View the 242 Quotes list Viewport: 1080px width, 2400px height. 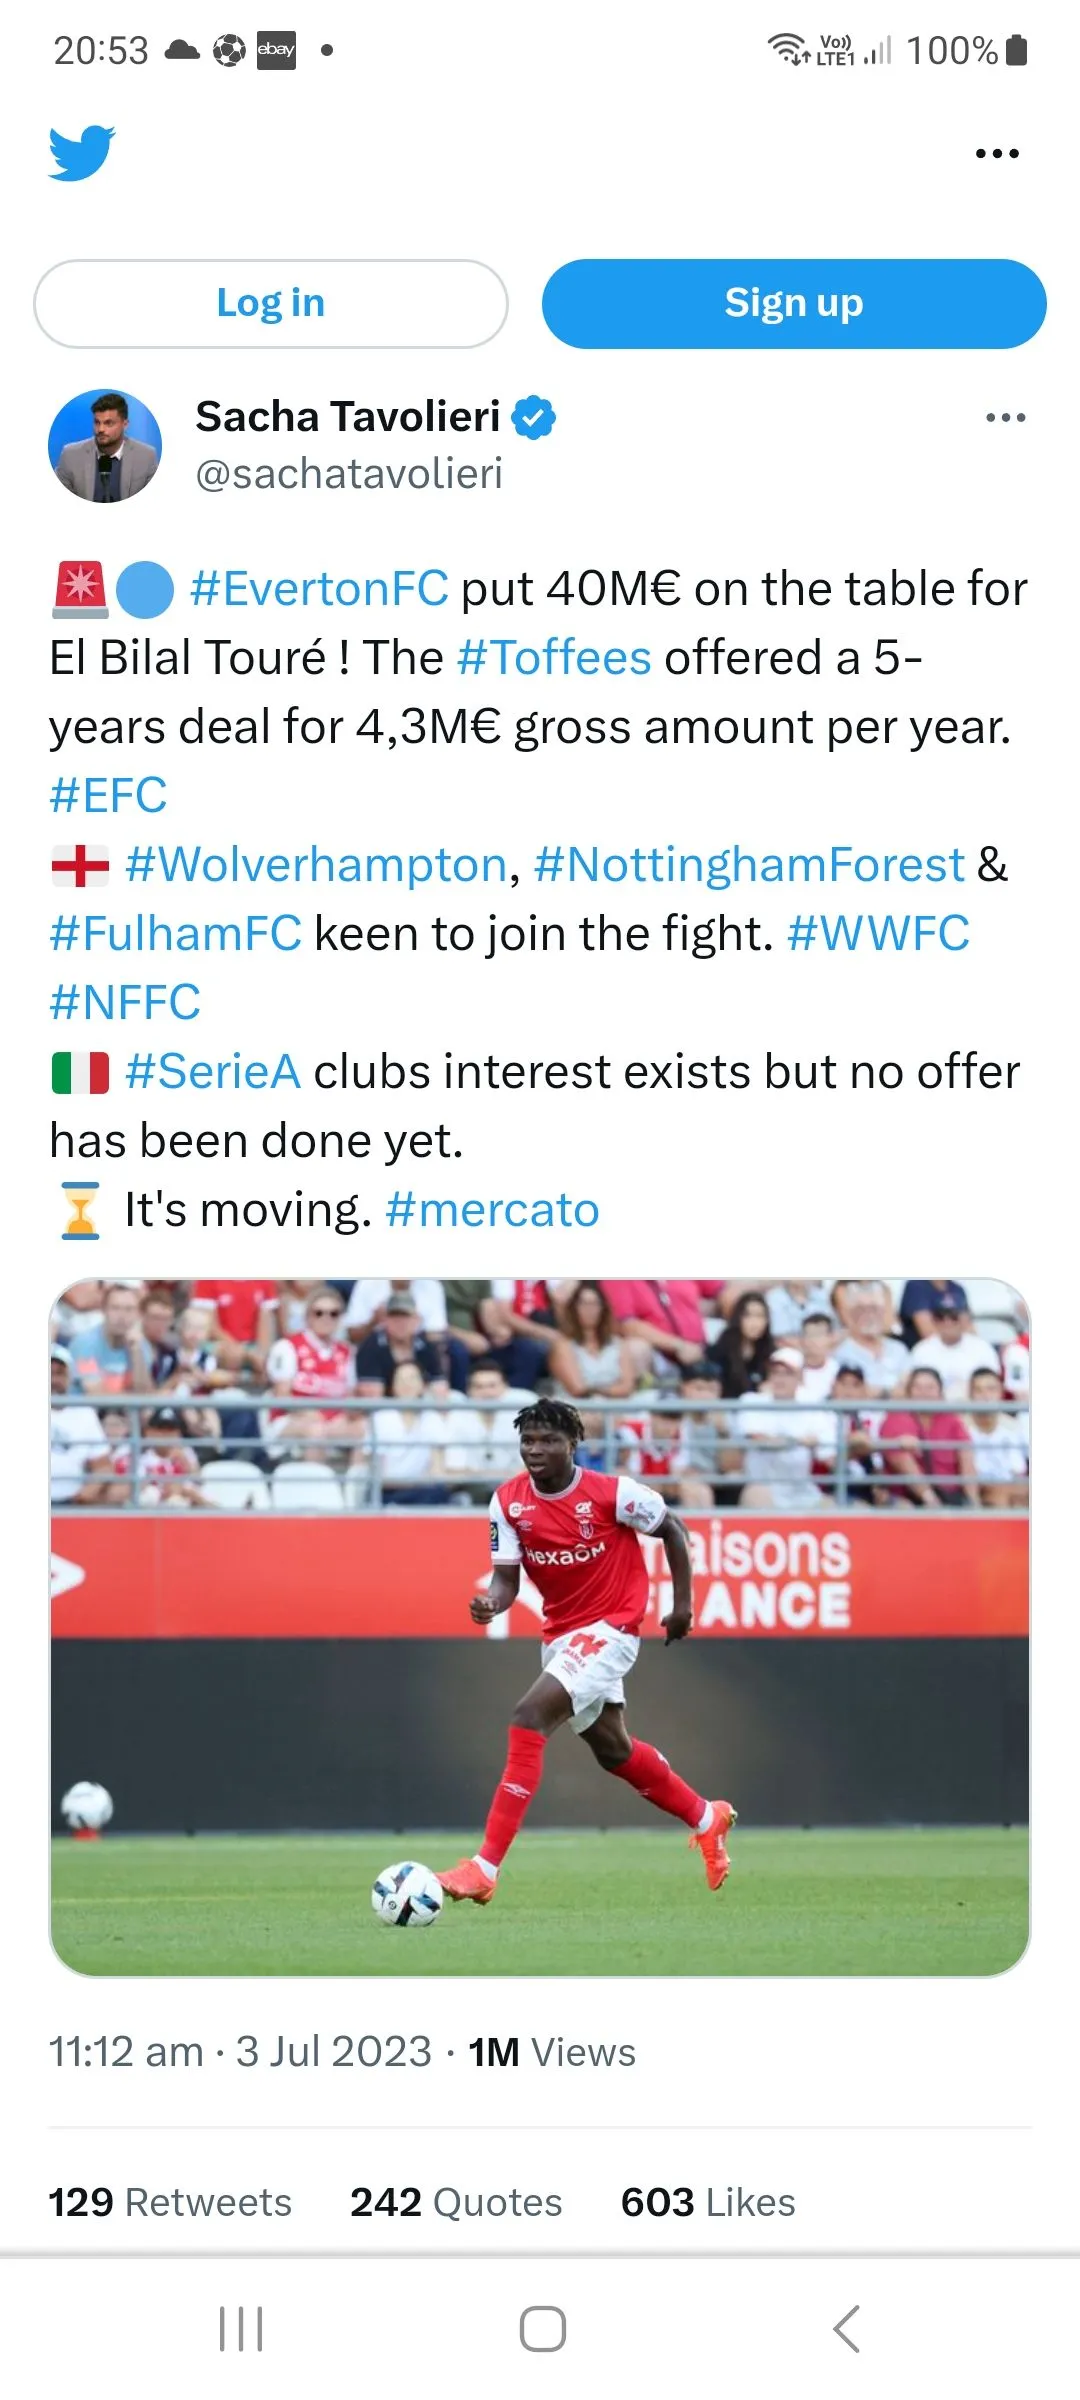tap(456, 2203)
